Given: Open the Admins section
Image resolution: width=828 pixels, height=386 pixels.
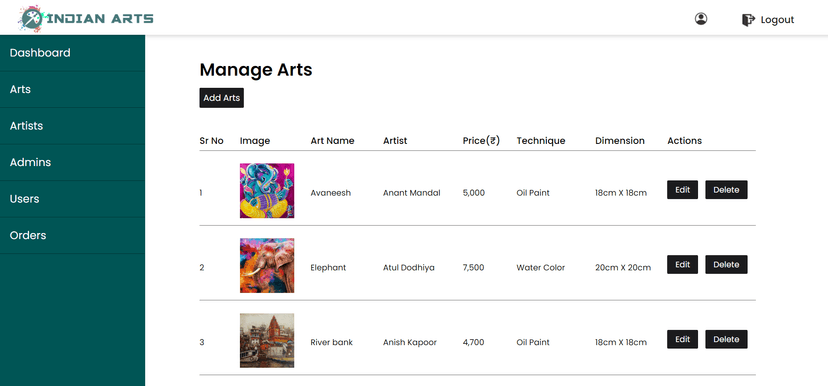Looking at the screenshot, I should [x=72, y=162].
